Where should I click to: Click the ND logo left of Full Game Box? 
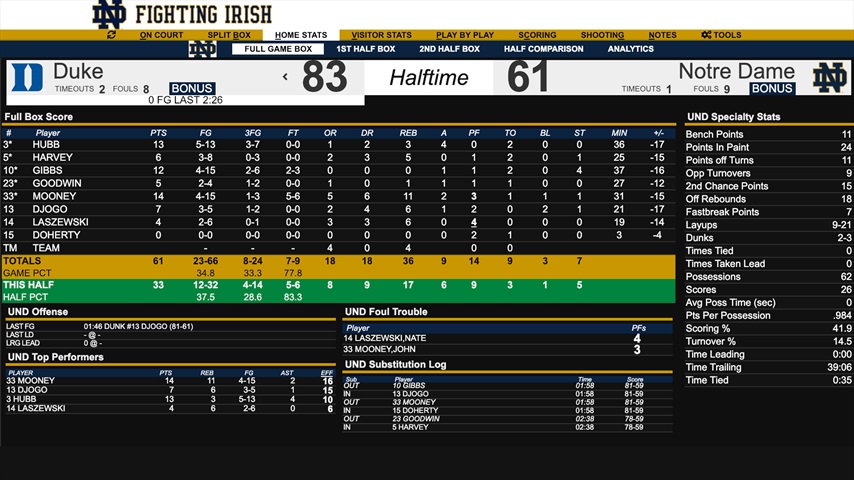coord(202,49)
